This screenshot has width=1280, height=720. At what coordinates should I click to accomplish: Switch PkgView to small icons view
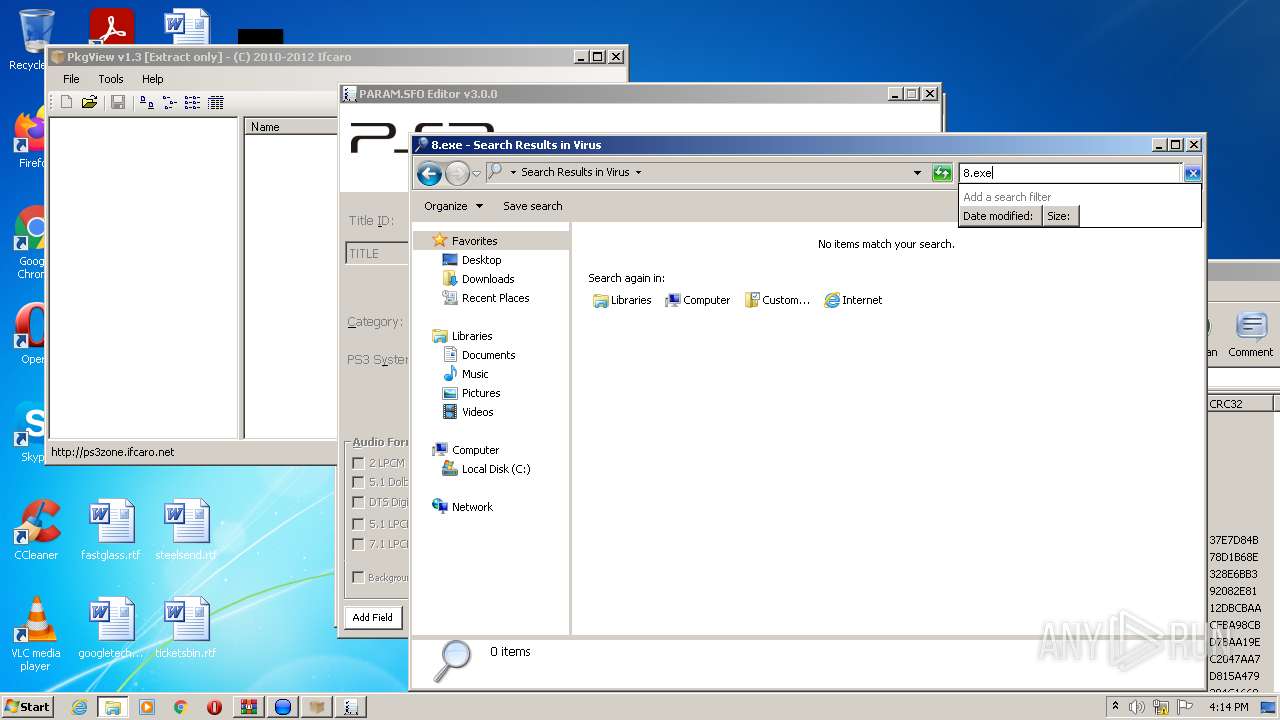[x=170, y=102]
